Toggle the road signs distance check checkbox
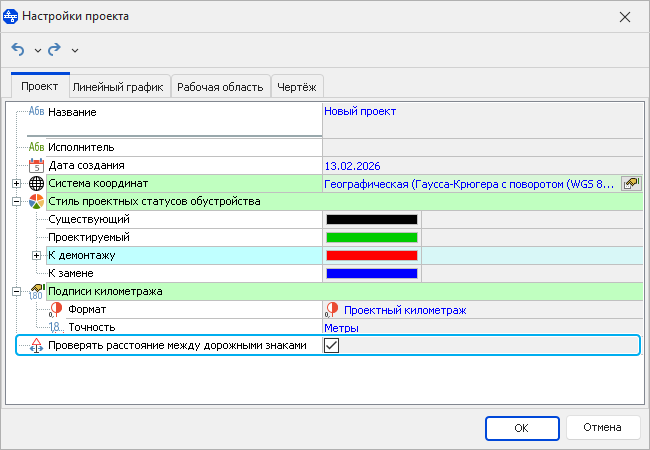 (x=332, y=345)
